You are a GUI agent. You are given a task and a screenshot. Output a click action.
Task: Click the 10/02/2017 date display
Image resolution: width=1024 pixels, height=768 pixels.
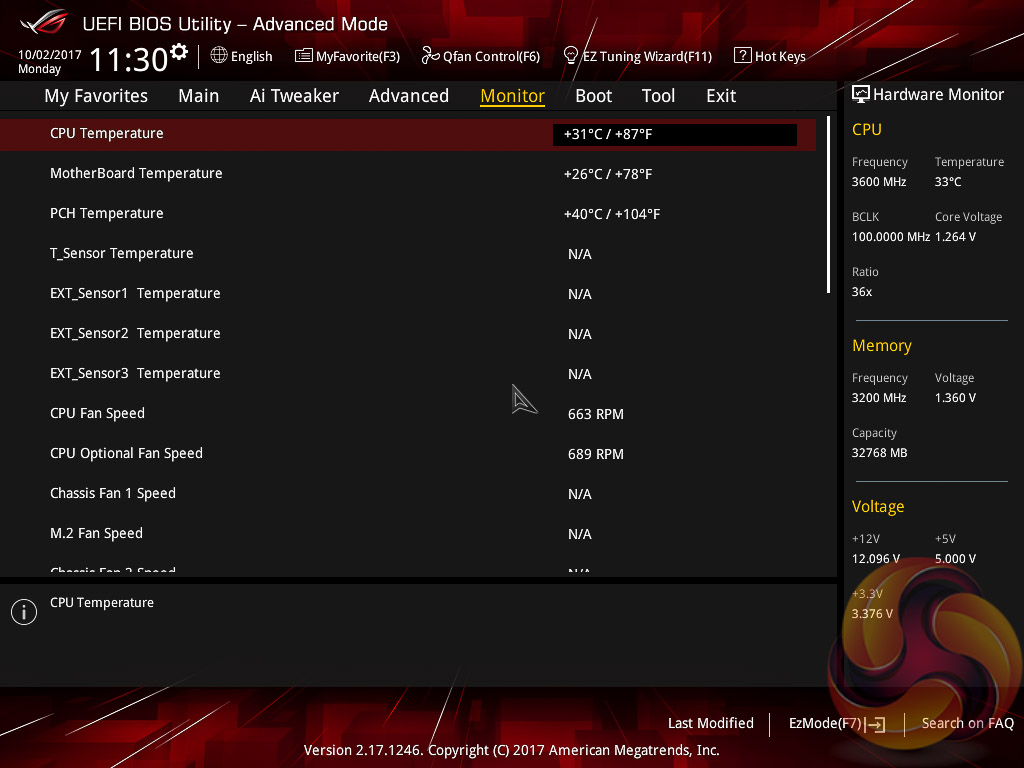click(50, 55)
